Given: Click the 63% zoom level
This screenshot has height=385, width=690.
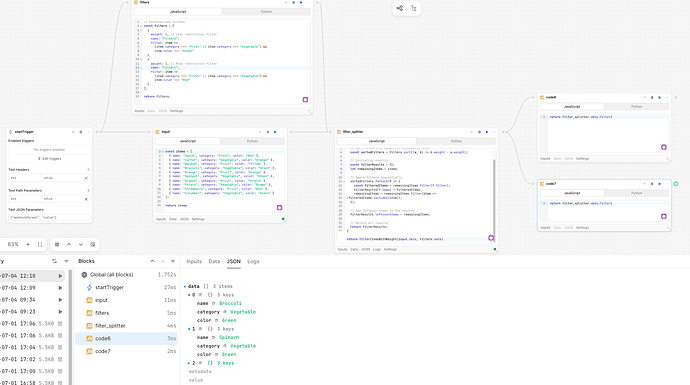Looking at the screenshot, I should tap(13, 244).
